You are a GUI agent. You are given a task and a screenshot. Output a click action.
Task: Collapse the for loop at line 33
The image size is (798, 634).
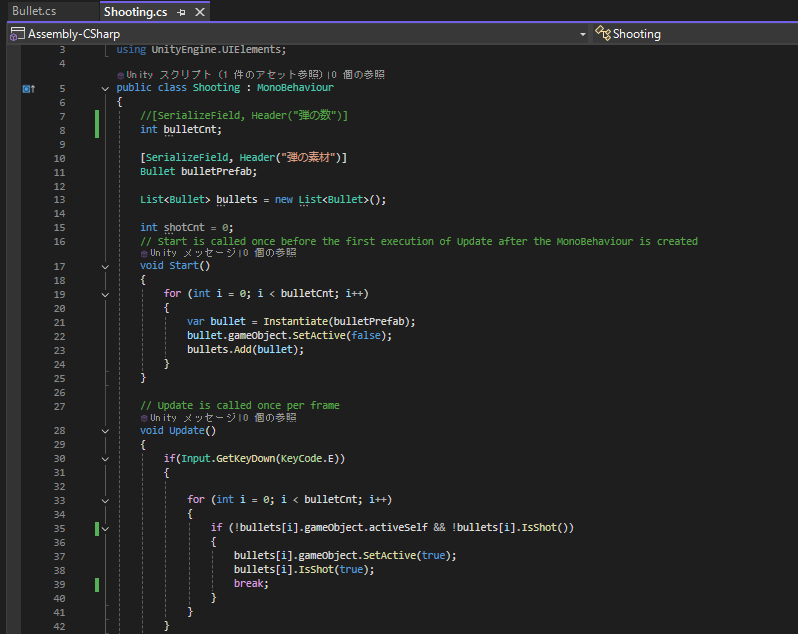(x=105, y=501)
